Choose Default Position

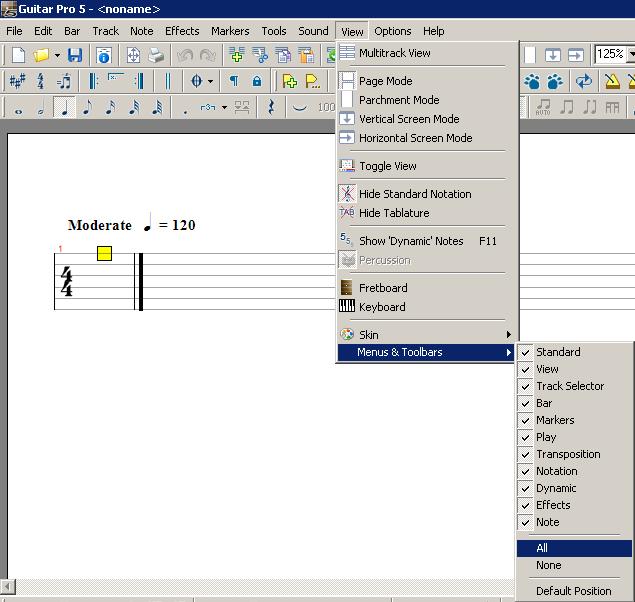pos(574,591)
